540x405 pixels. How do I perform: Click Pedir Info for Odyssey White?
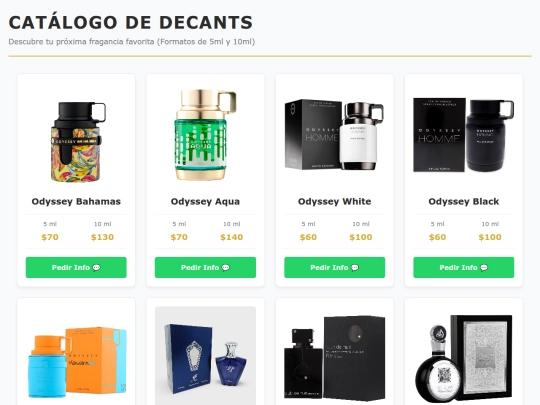[x=334, y=267]
